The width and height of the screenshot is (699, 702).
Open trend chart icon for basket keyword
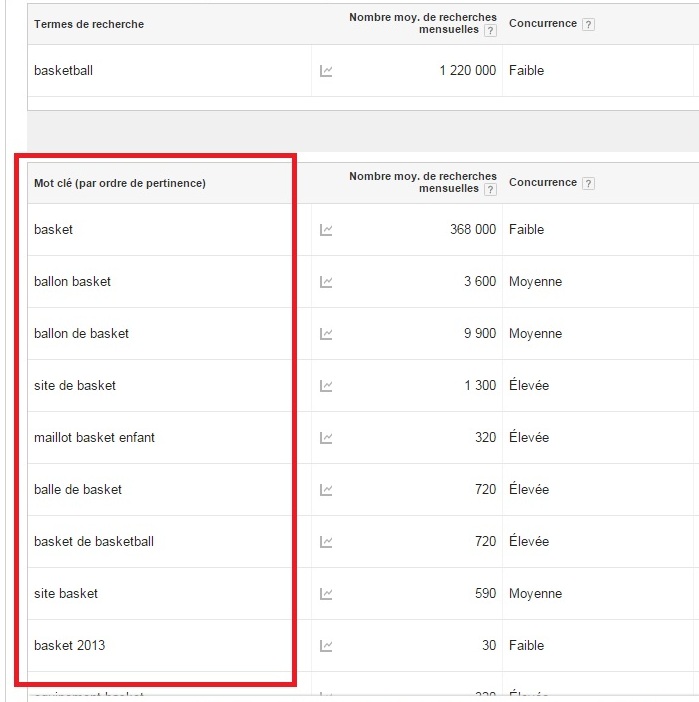pos(326,230)
